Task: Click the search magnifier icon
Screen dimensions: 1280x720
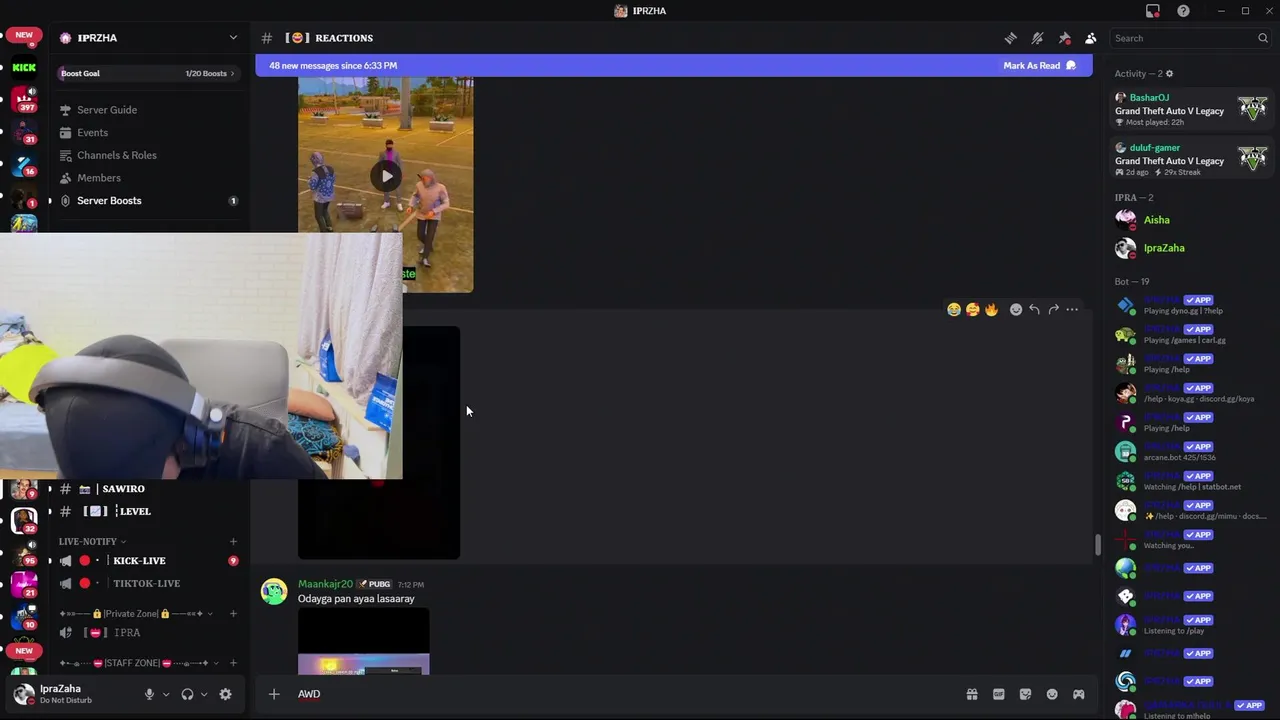Action: (1263, 38)
